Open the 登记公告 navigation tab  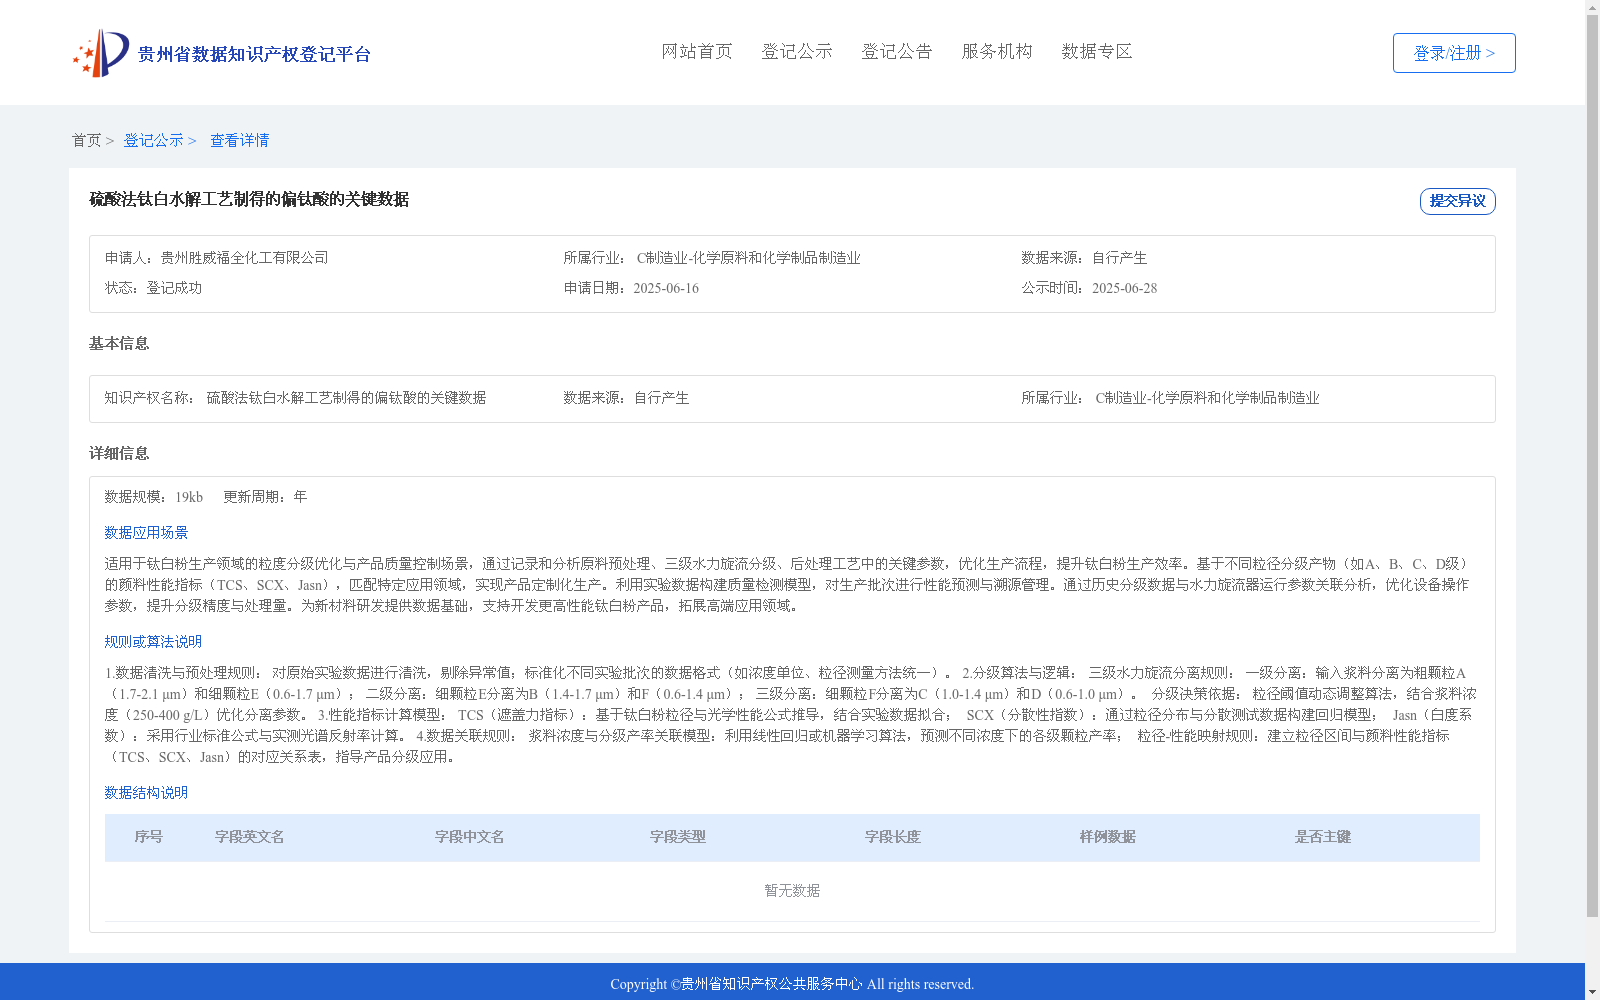coord(897,52)
